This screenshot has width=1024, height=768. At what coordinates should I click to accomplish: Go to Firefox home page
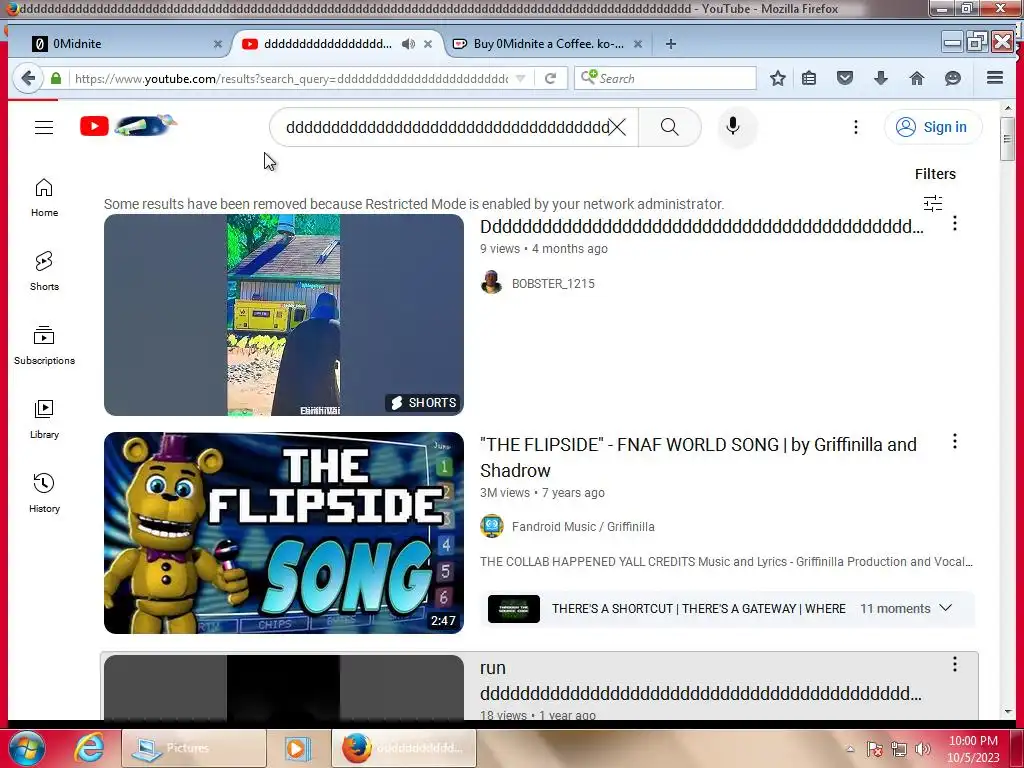(917, 78)
